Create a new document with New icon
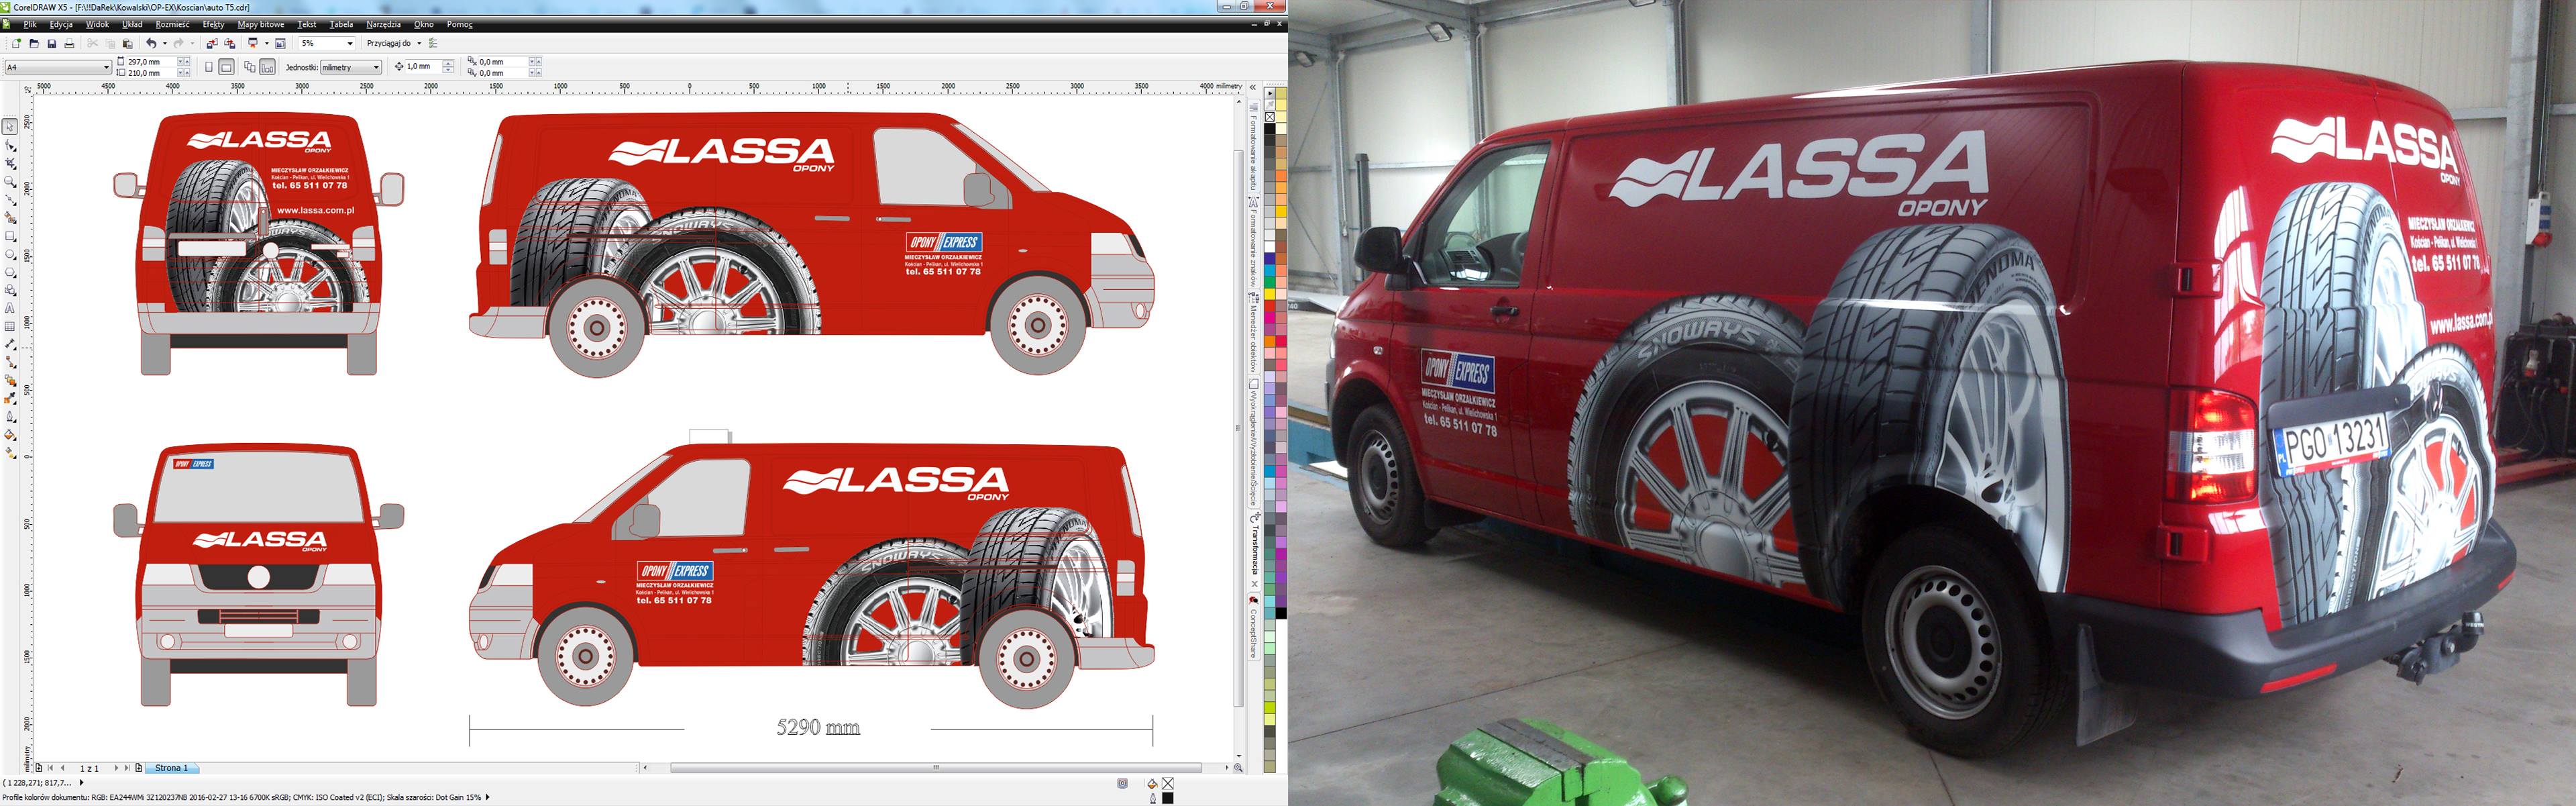 [x=16, y=43]
